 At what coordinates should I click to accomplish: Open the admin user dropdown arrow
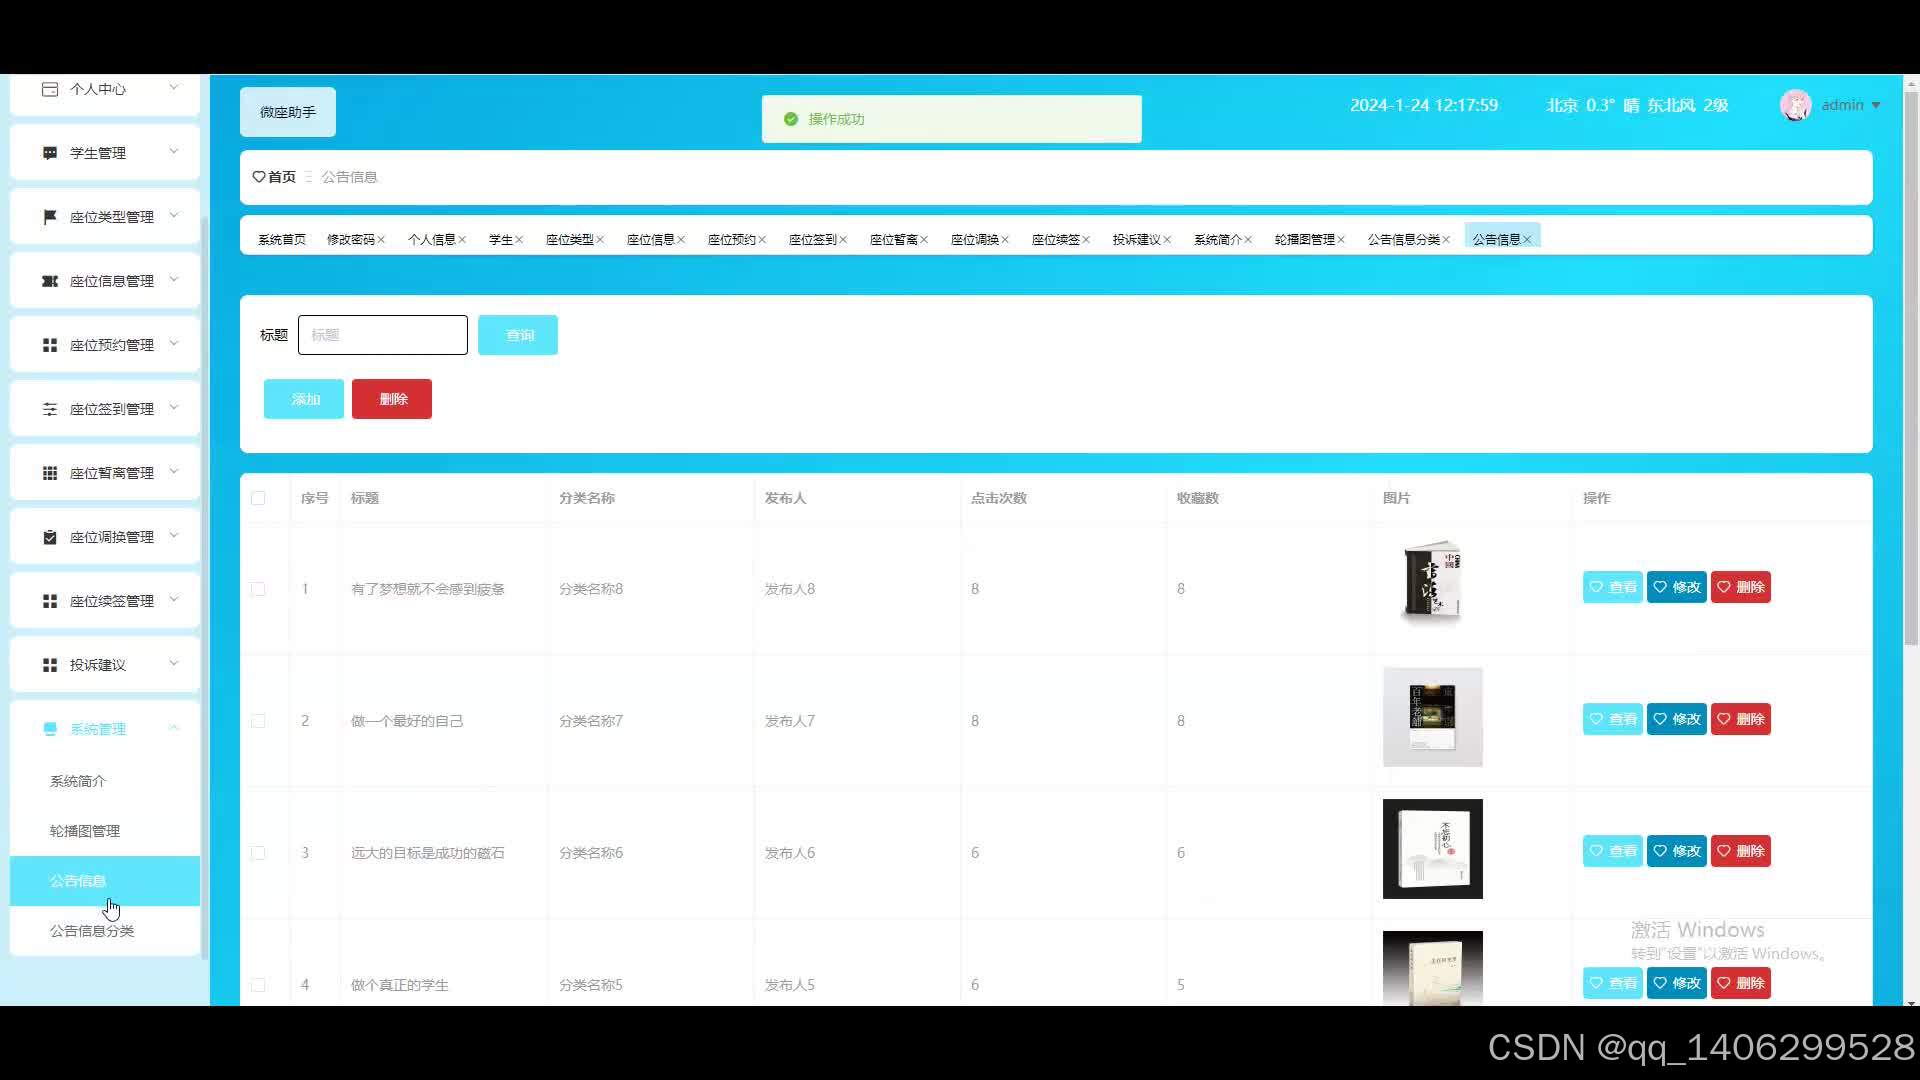click(1876, 105)
